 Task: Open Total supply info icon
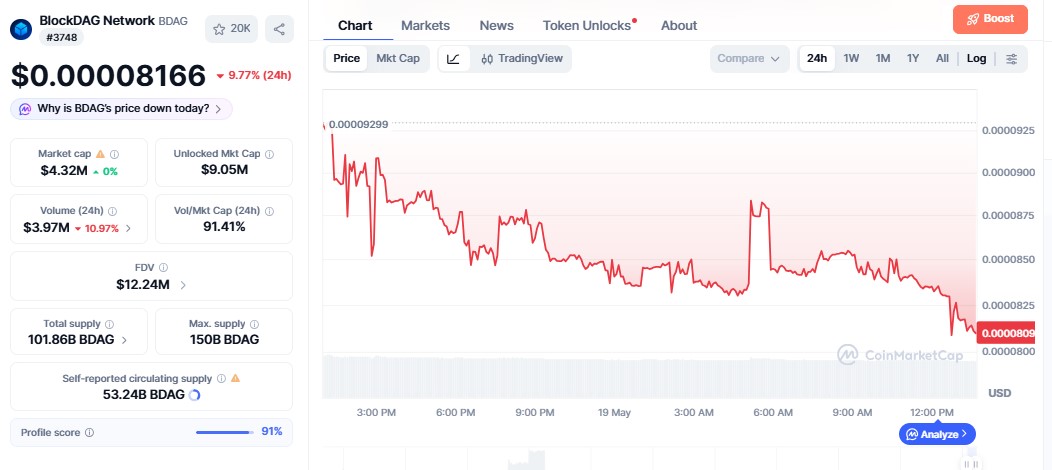click(x=109, y=325)
